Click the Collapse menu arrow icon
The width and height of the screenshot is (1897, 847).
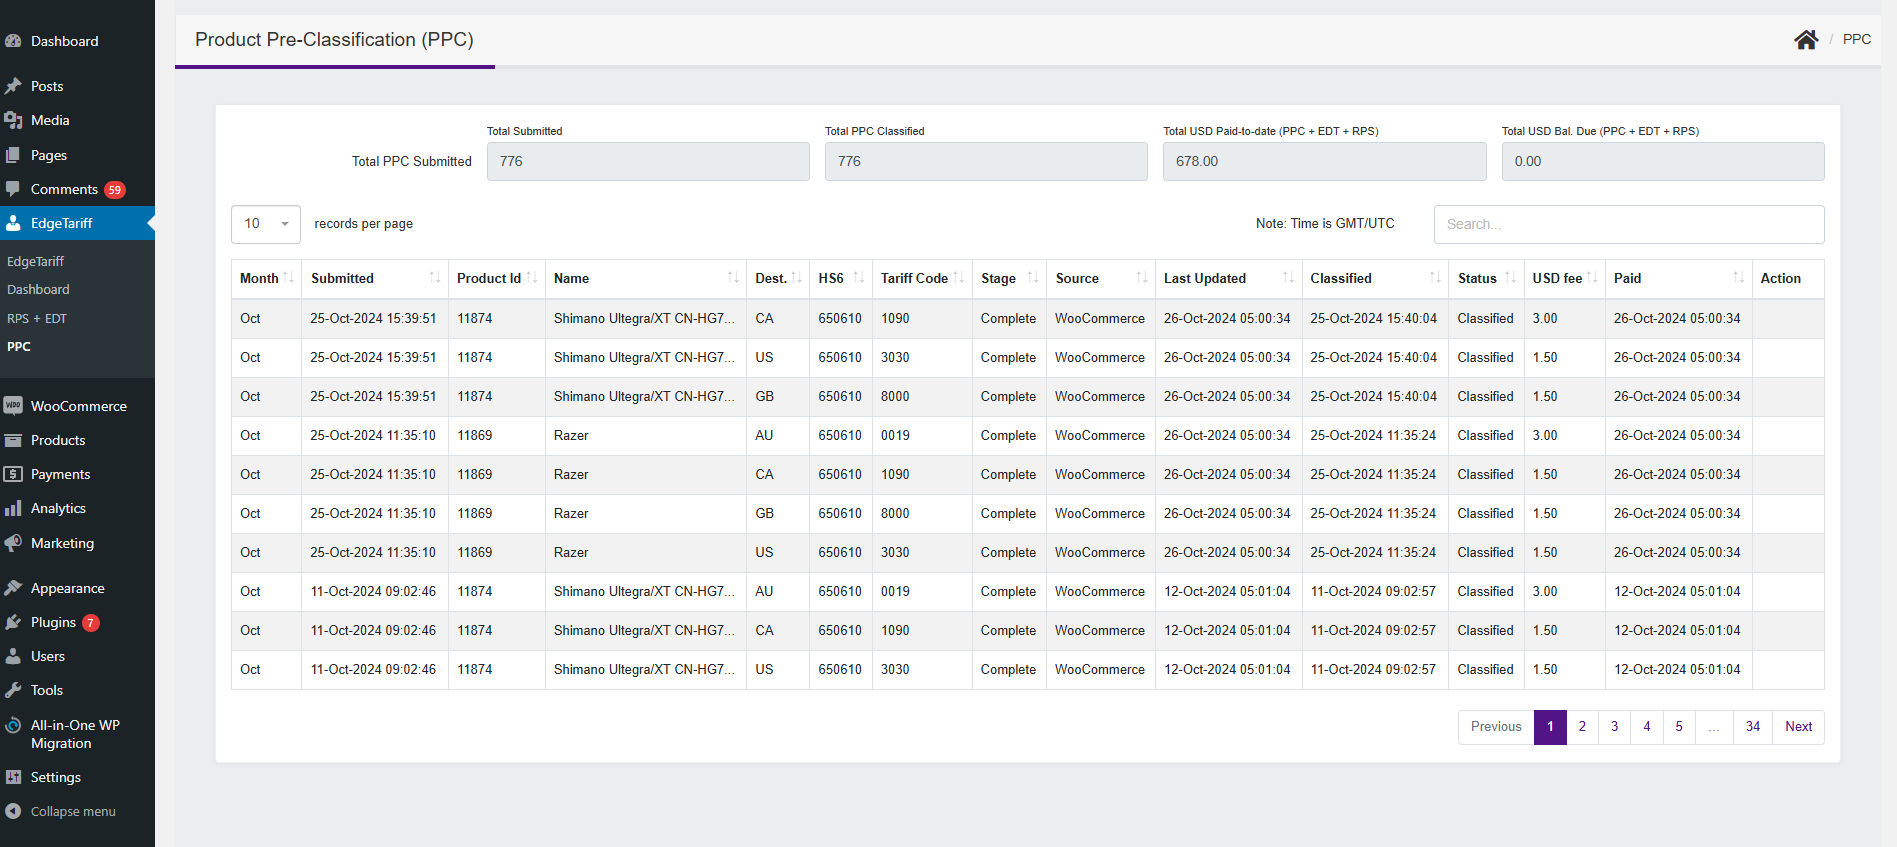tap(13, 811)
